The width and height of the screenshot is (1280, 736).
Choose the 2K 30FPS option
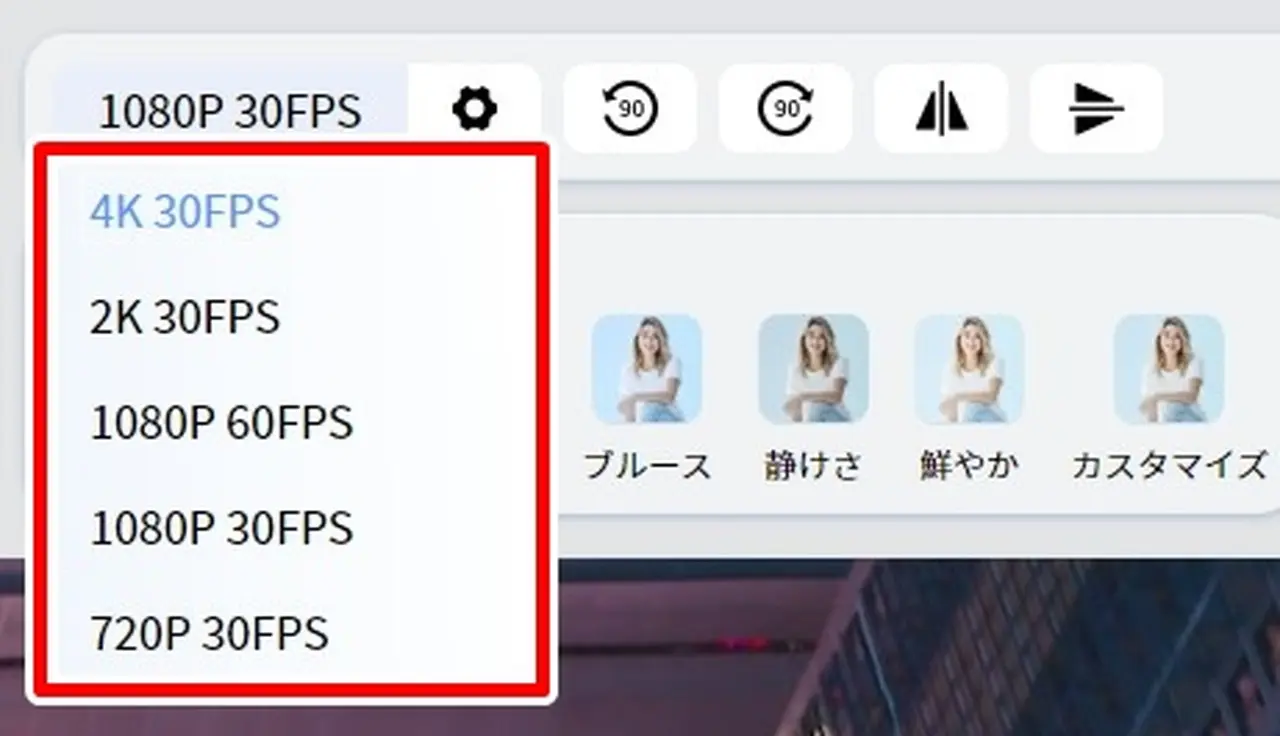[x=185, y=318]
